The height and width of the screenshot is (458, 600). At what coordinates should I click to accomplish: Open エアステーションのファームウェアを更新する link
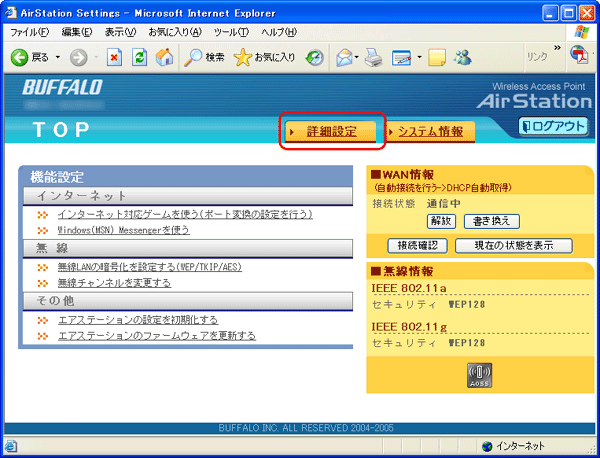click(157, 336)
